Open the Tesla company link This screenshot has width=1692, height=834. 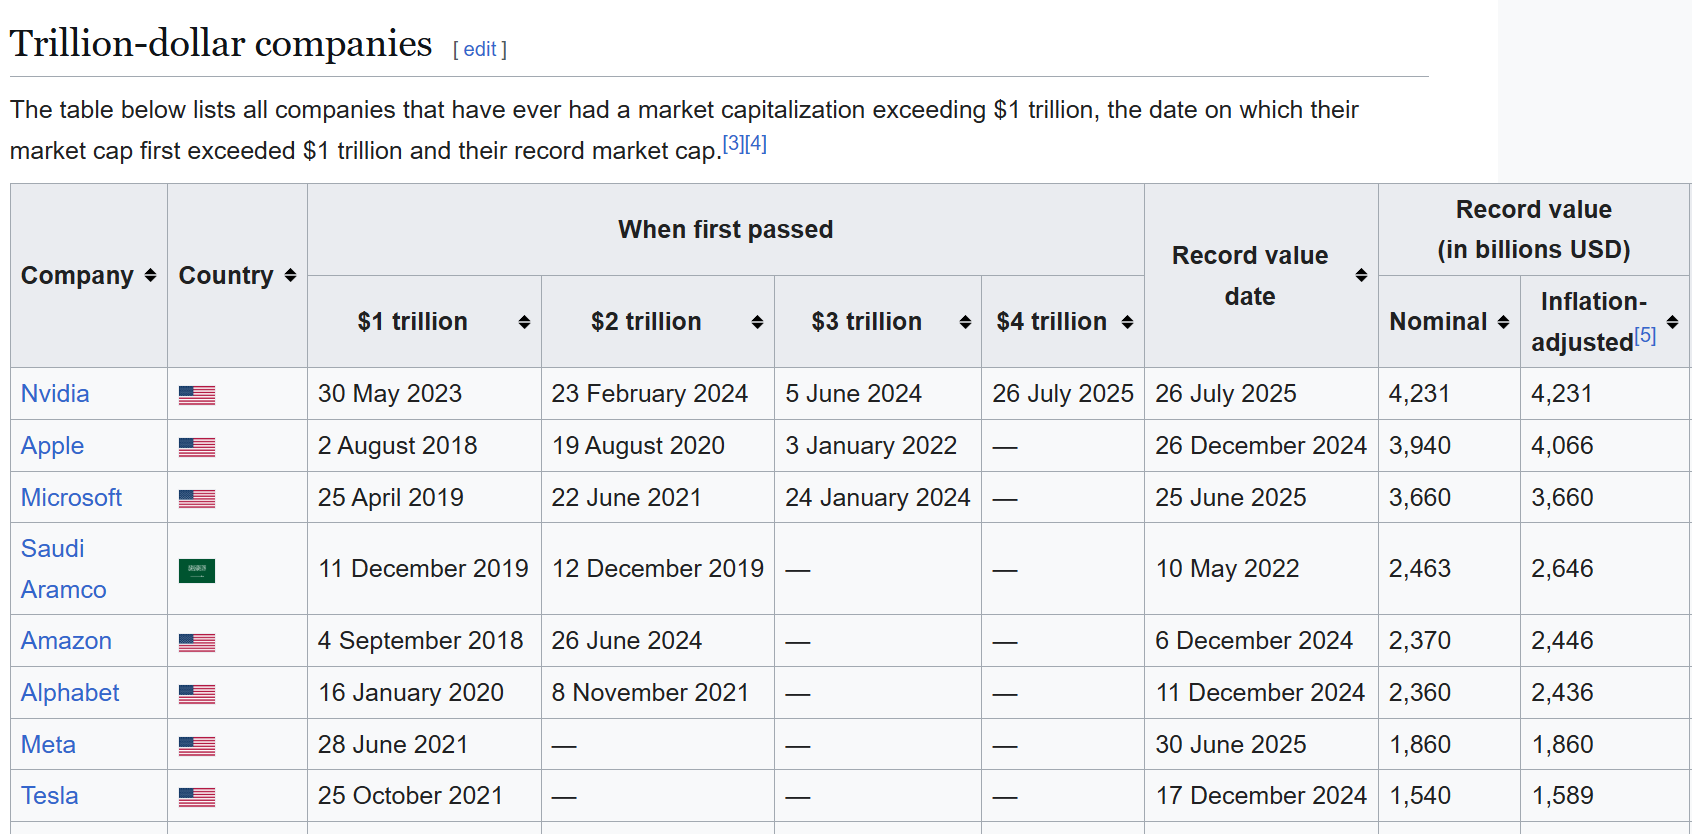(49, 796)
